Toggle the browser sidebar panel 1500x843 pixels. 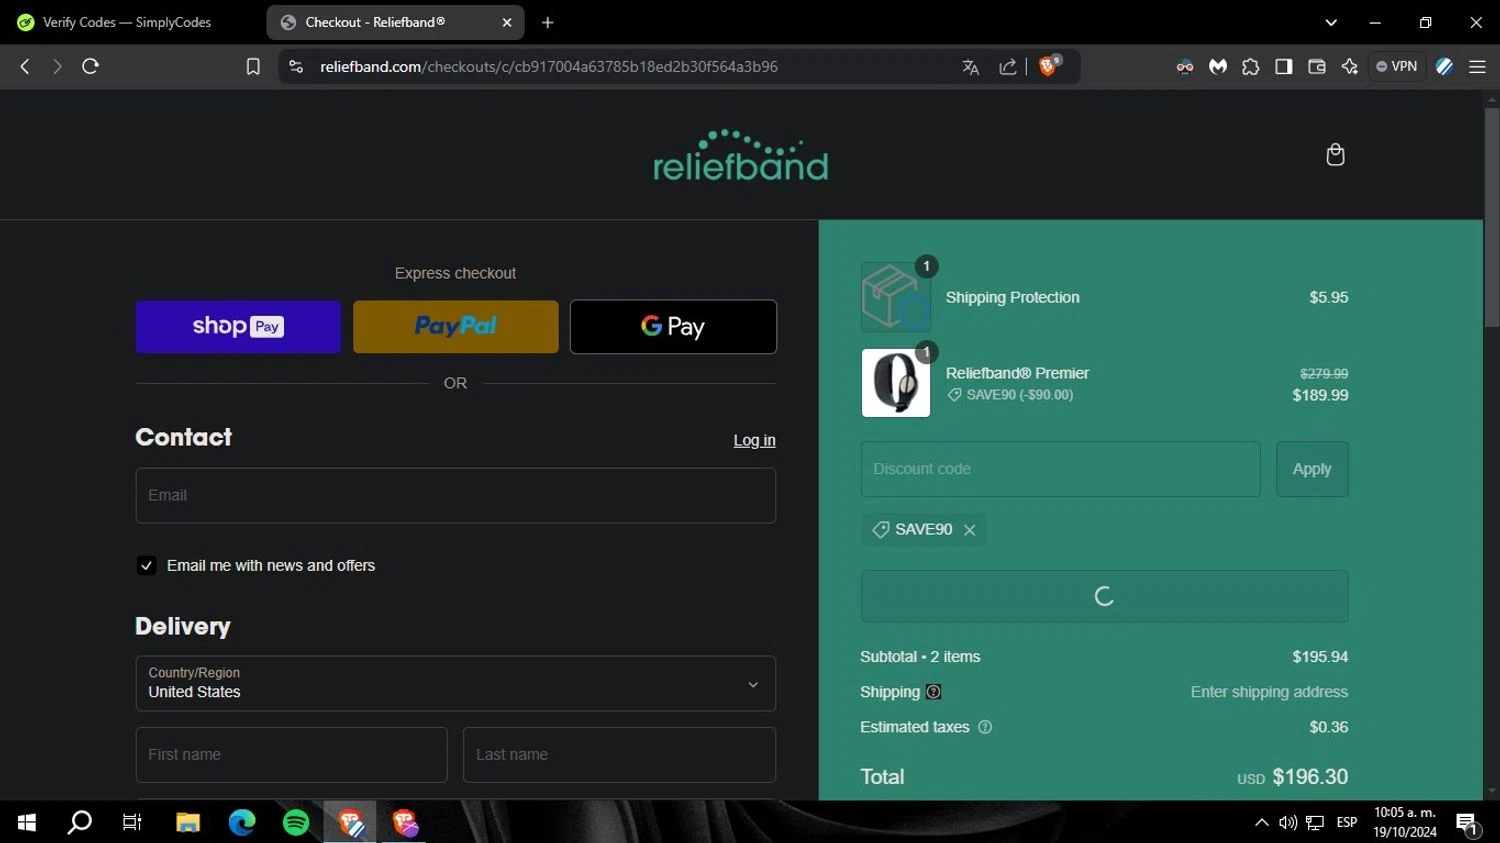pyautogui.click(x=1283, y=67)
